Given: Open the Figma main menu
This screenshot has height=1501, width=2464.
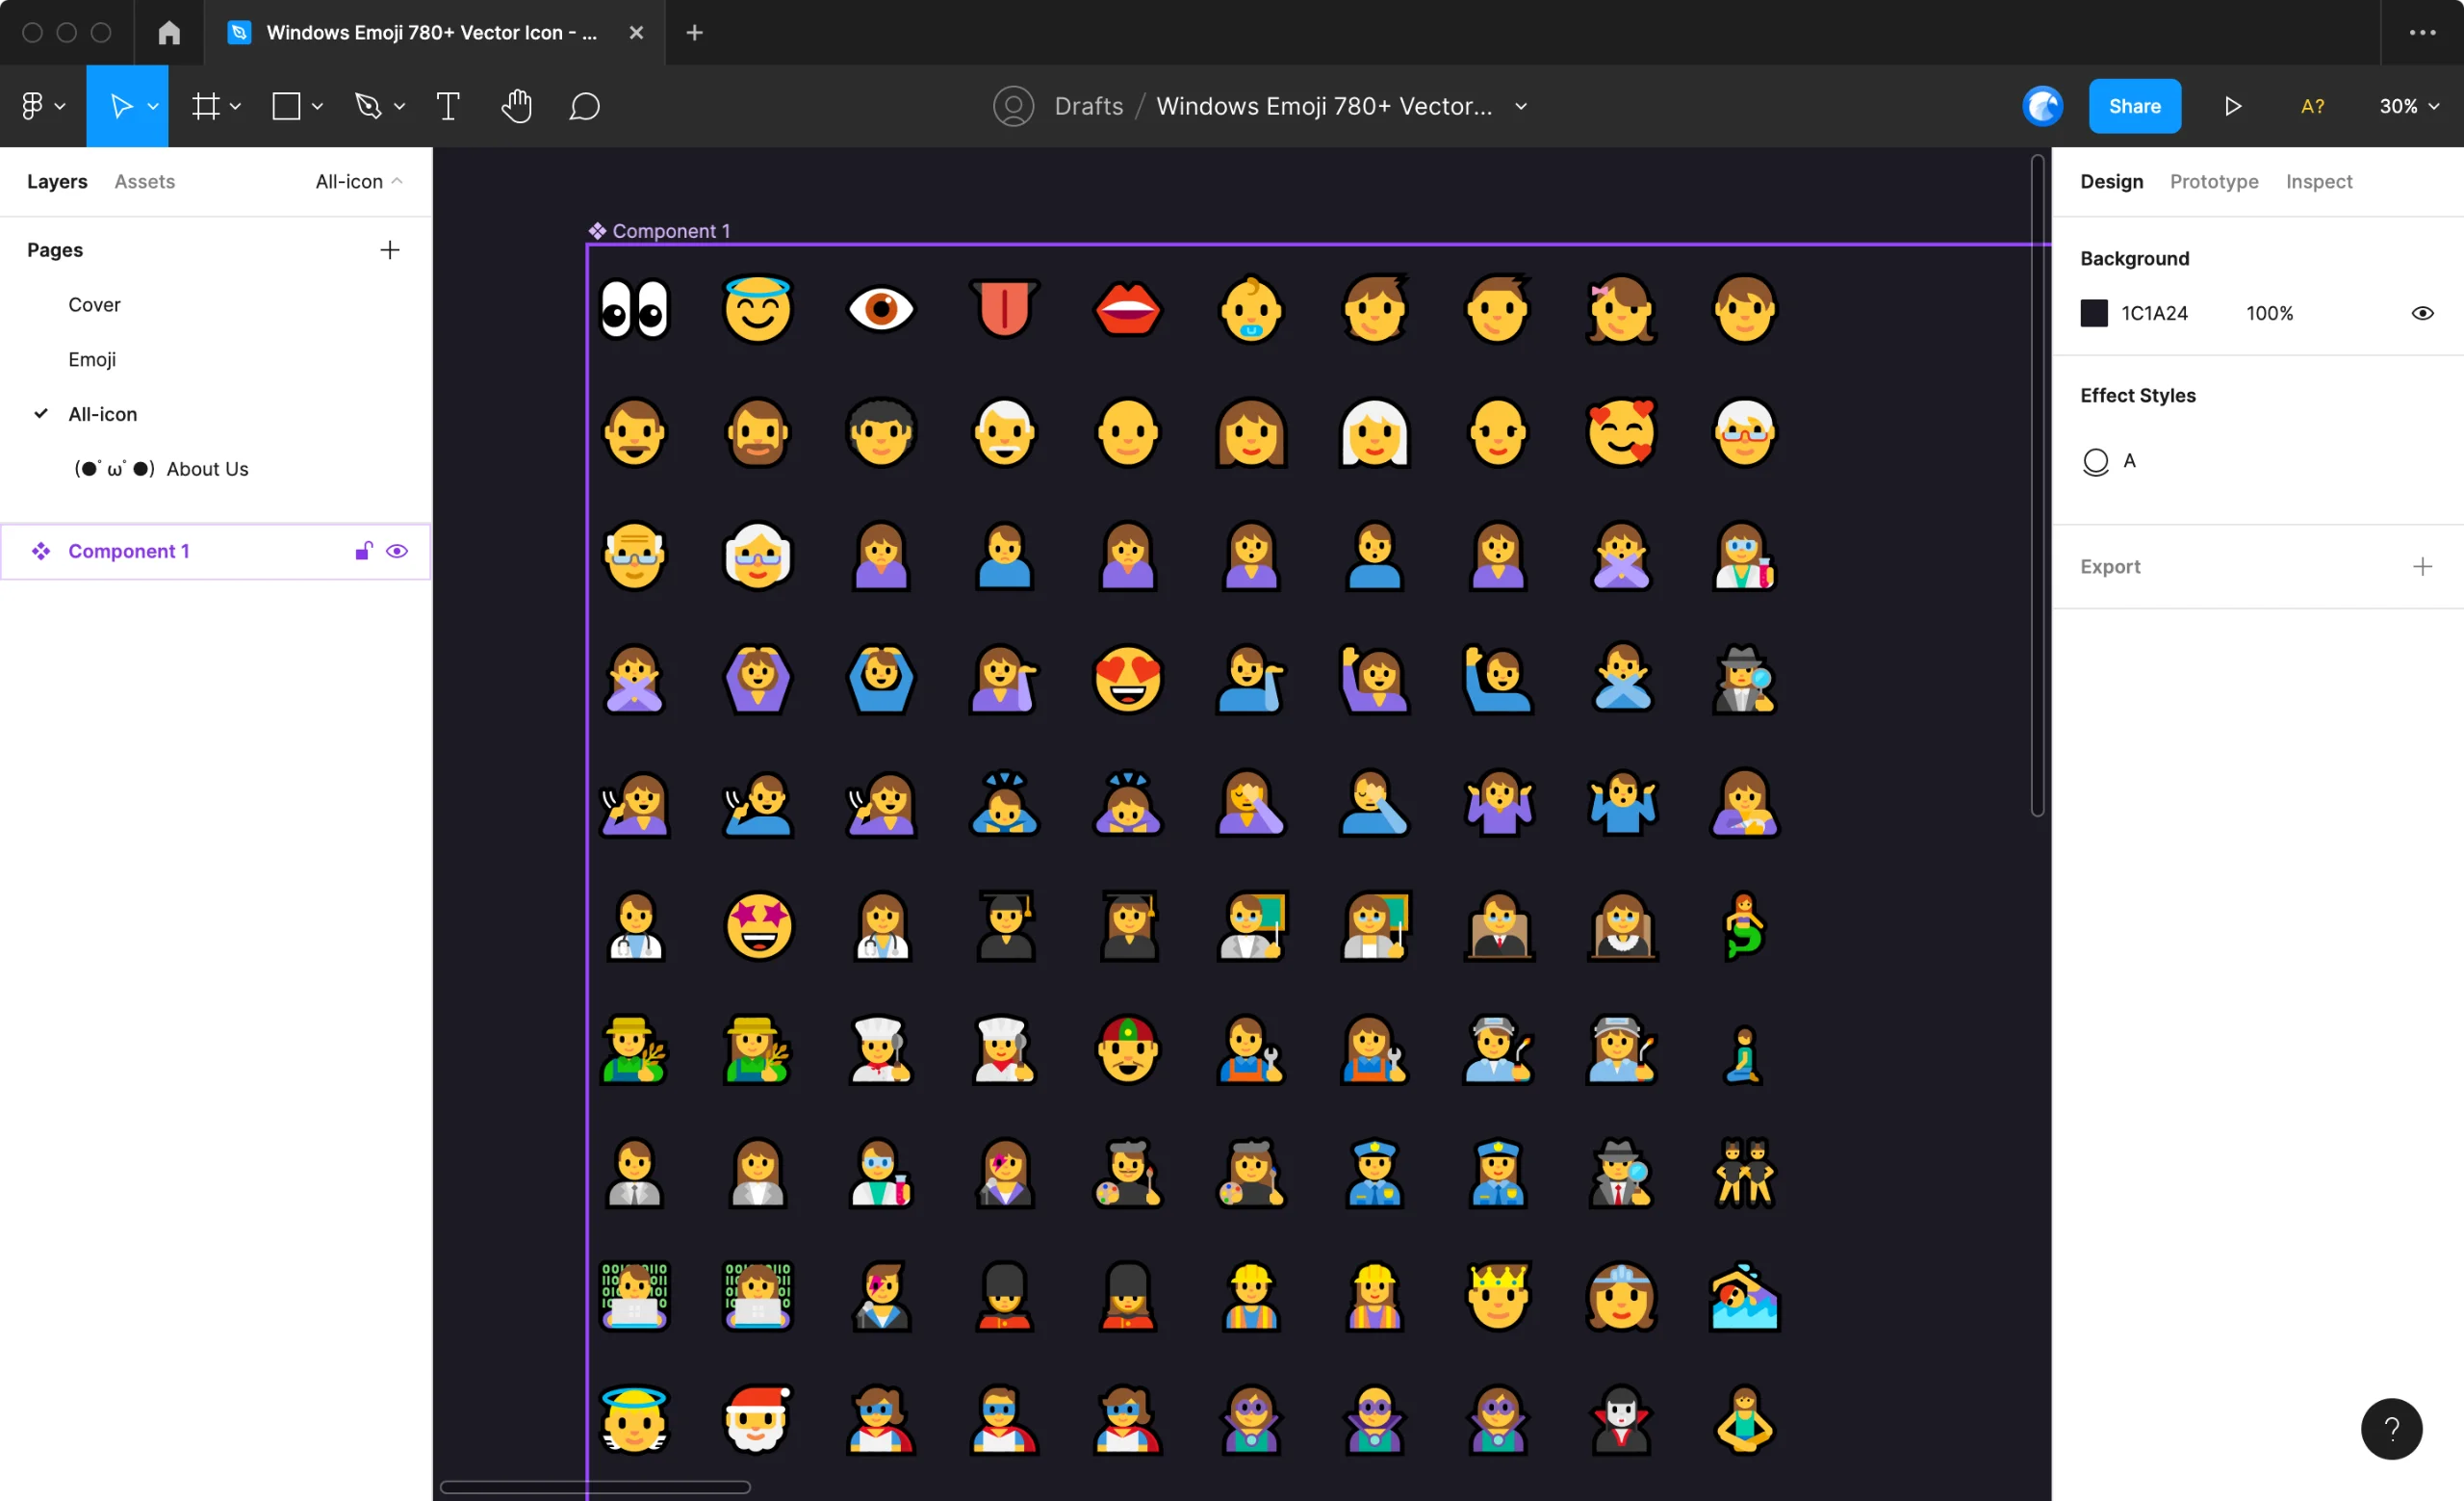Looking at the screenshot, I should pos(32,106).
